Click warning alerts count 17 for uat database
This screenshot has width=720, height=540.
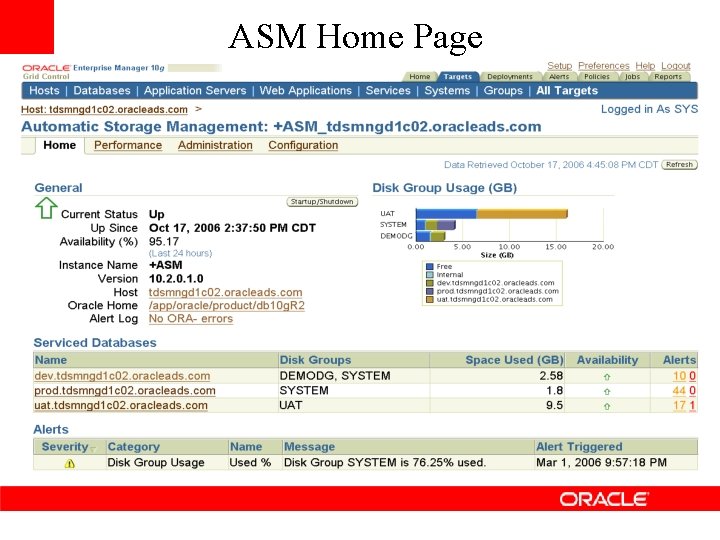coord(679,405)
